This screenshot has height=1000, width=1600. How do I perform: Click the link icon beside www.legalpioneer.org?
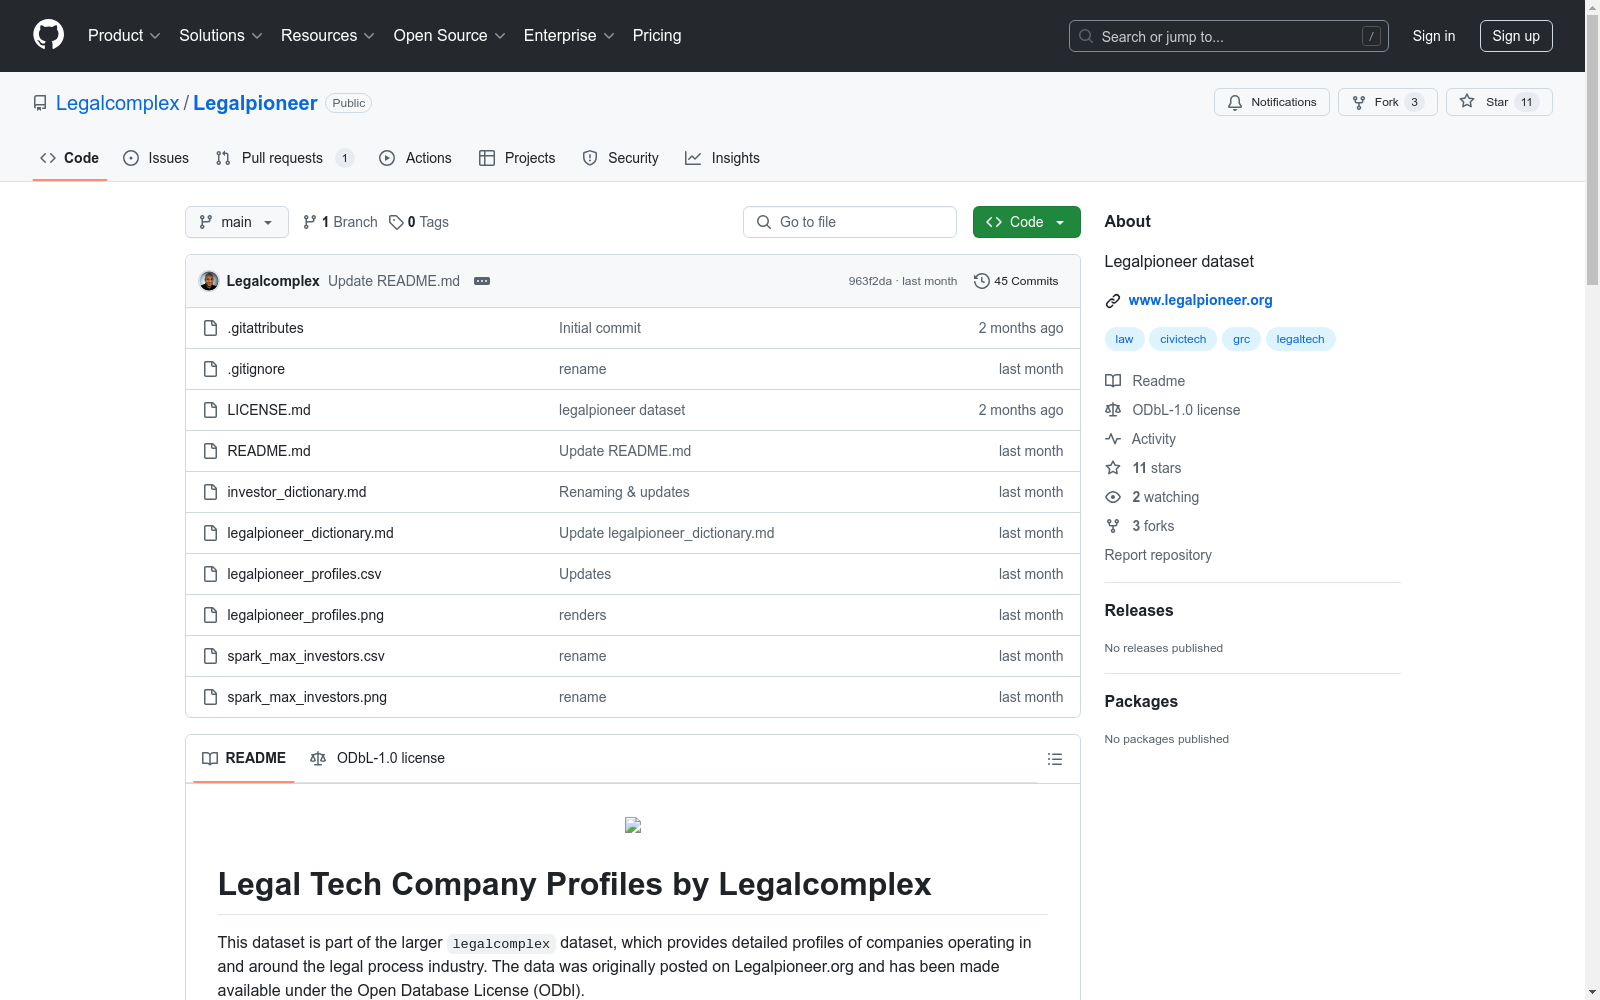pos(1113,301)
